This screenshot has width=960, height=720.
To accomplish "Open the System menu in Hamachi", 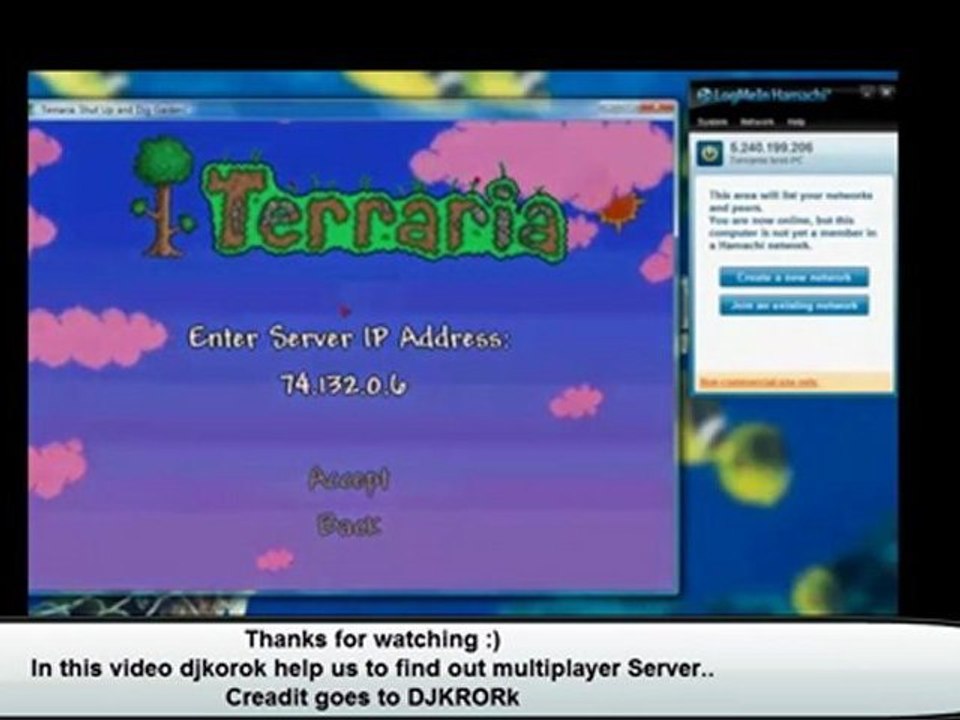I will [x=714, y=122].
